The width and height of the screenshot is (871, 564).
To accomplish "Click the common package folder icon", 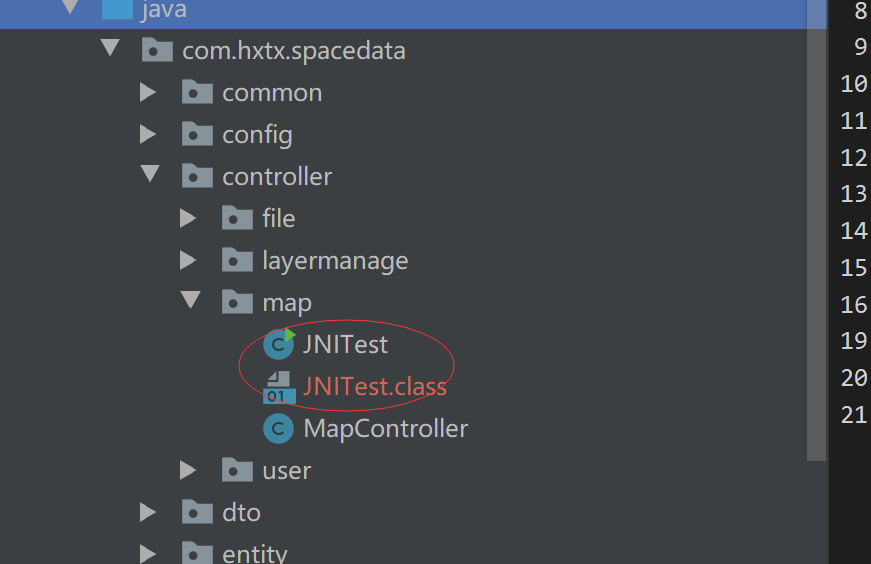I will tap(197, 93).
